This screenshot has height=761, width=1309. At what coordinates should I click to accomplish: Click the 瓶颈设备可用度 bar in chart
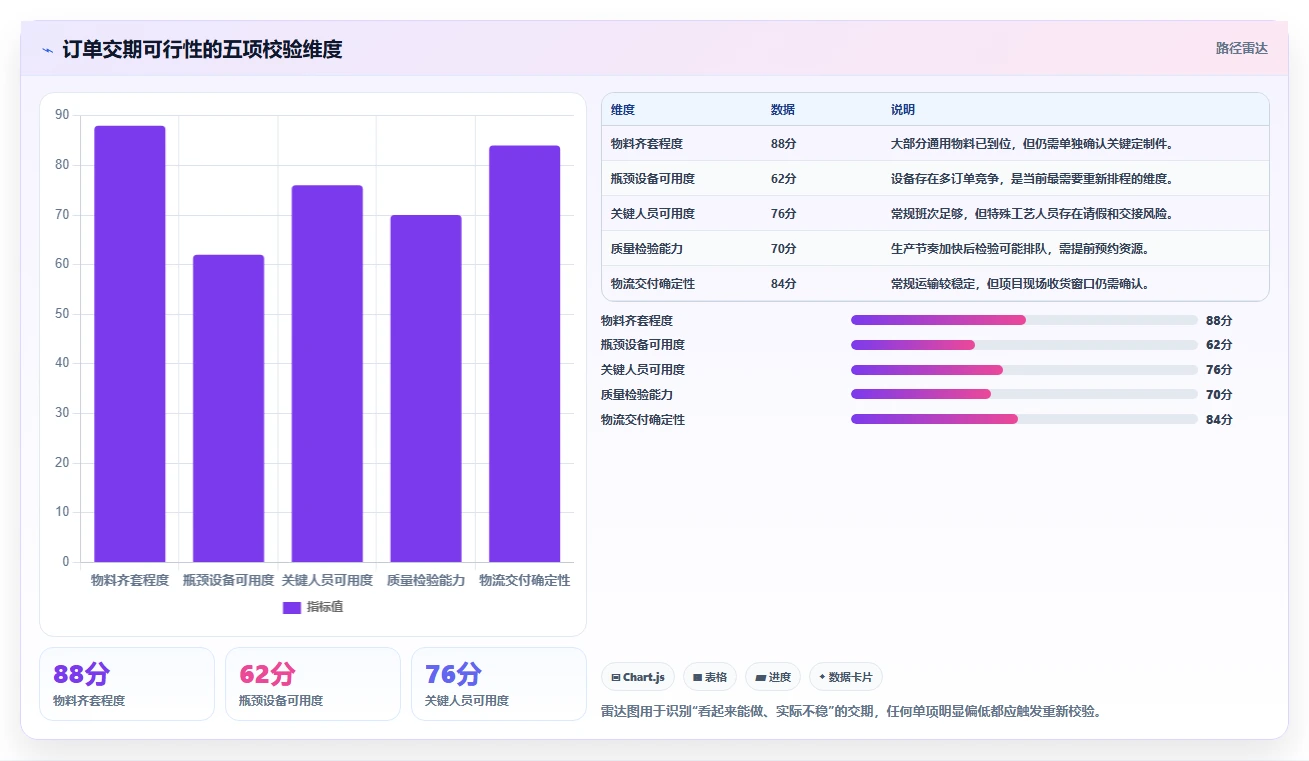click(x=228, y=408)
